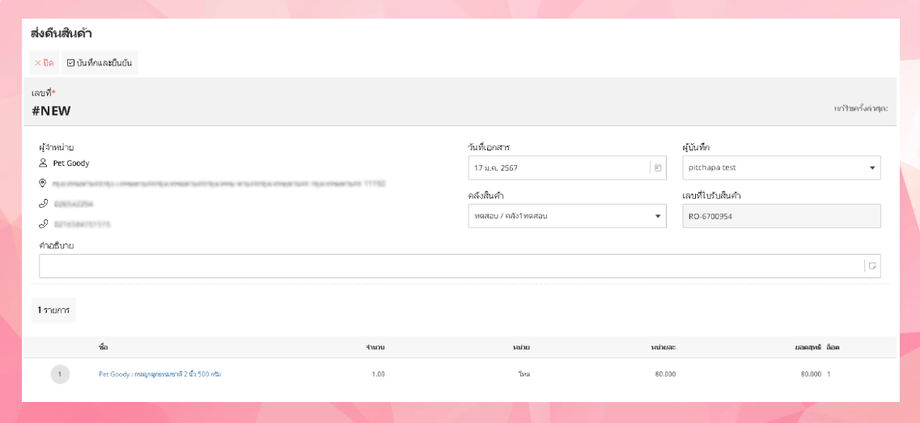Click the ชื่อ name column header

tap(104, 347)
